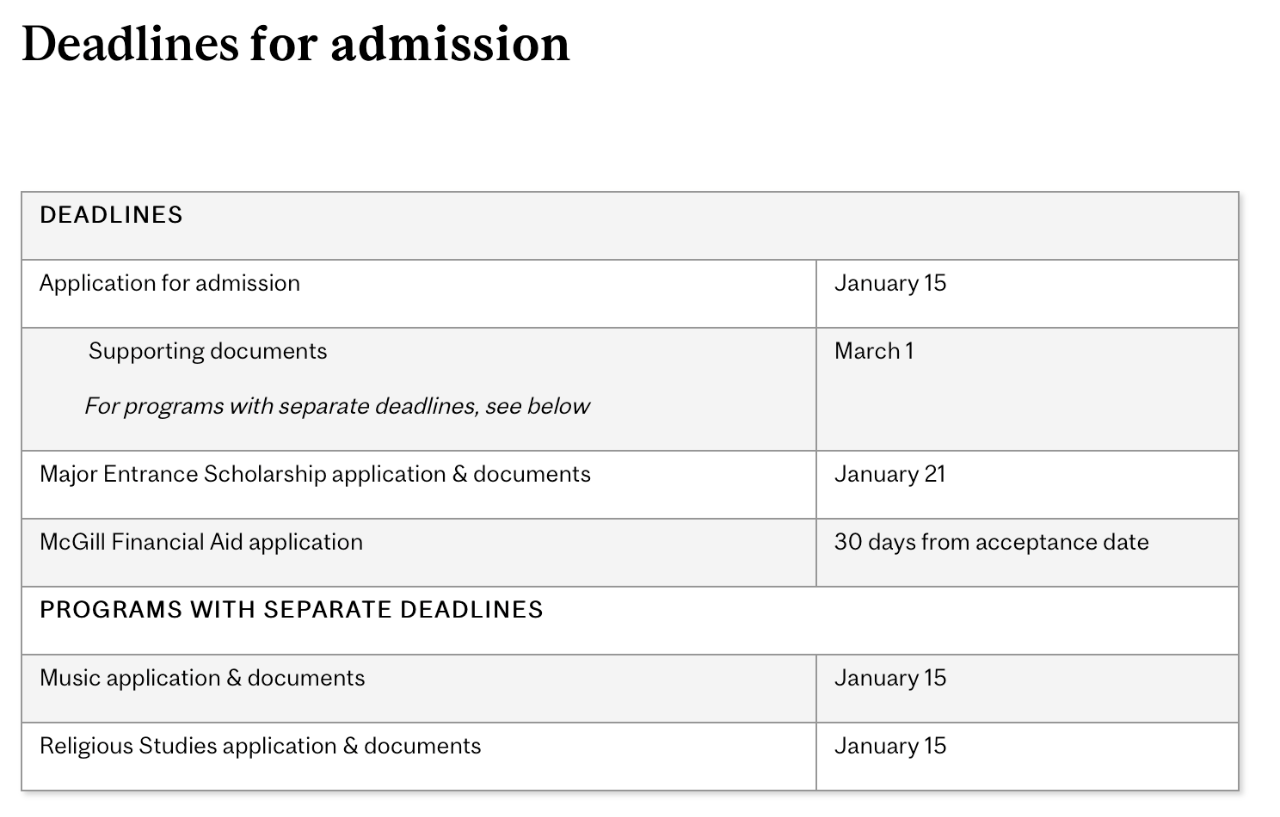
Task: Click the Application for admission row label
Action: coord(170,283)
